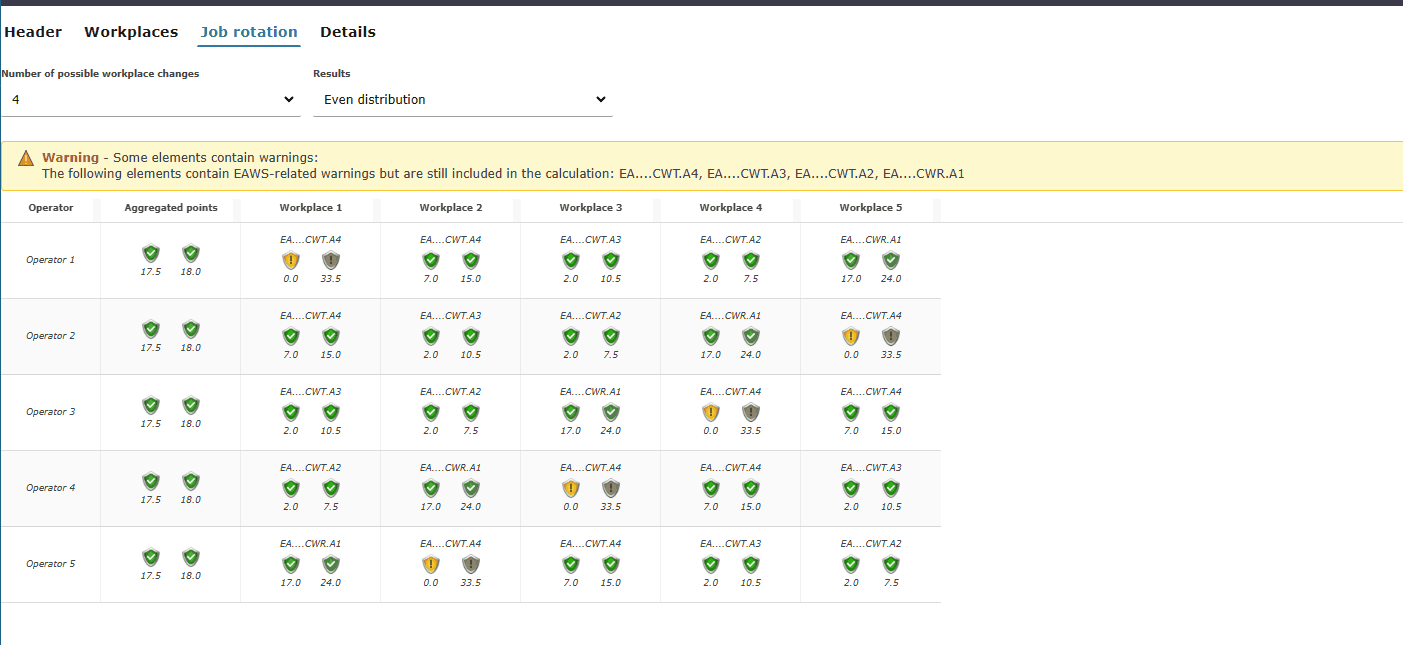Viewport: 1403px width, 645px height.
Task: Click green shield showing 17.5 for Operator 1
Action: click(x=151, y=254)
